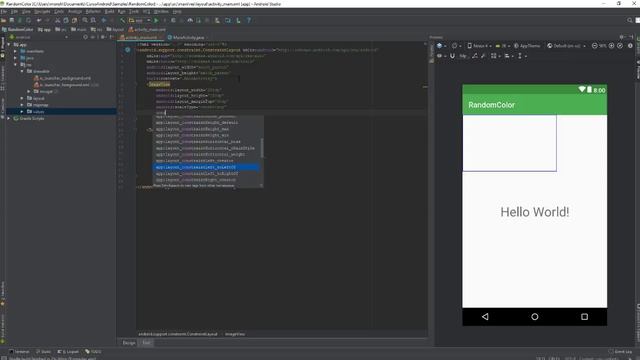The height and width of the screenshot is (360, 640).
Task: Expand the layout folder in project tree
Action: tap(22, 98)
